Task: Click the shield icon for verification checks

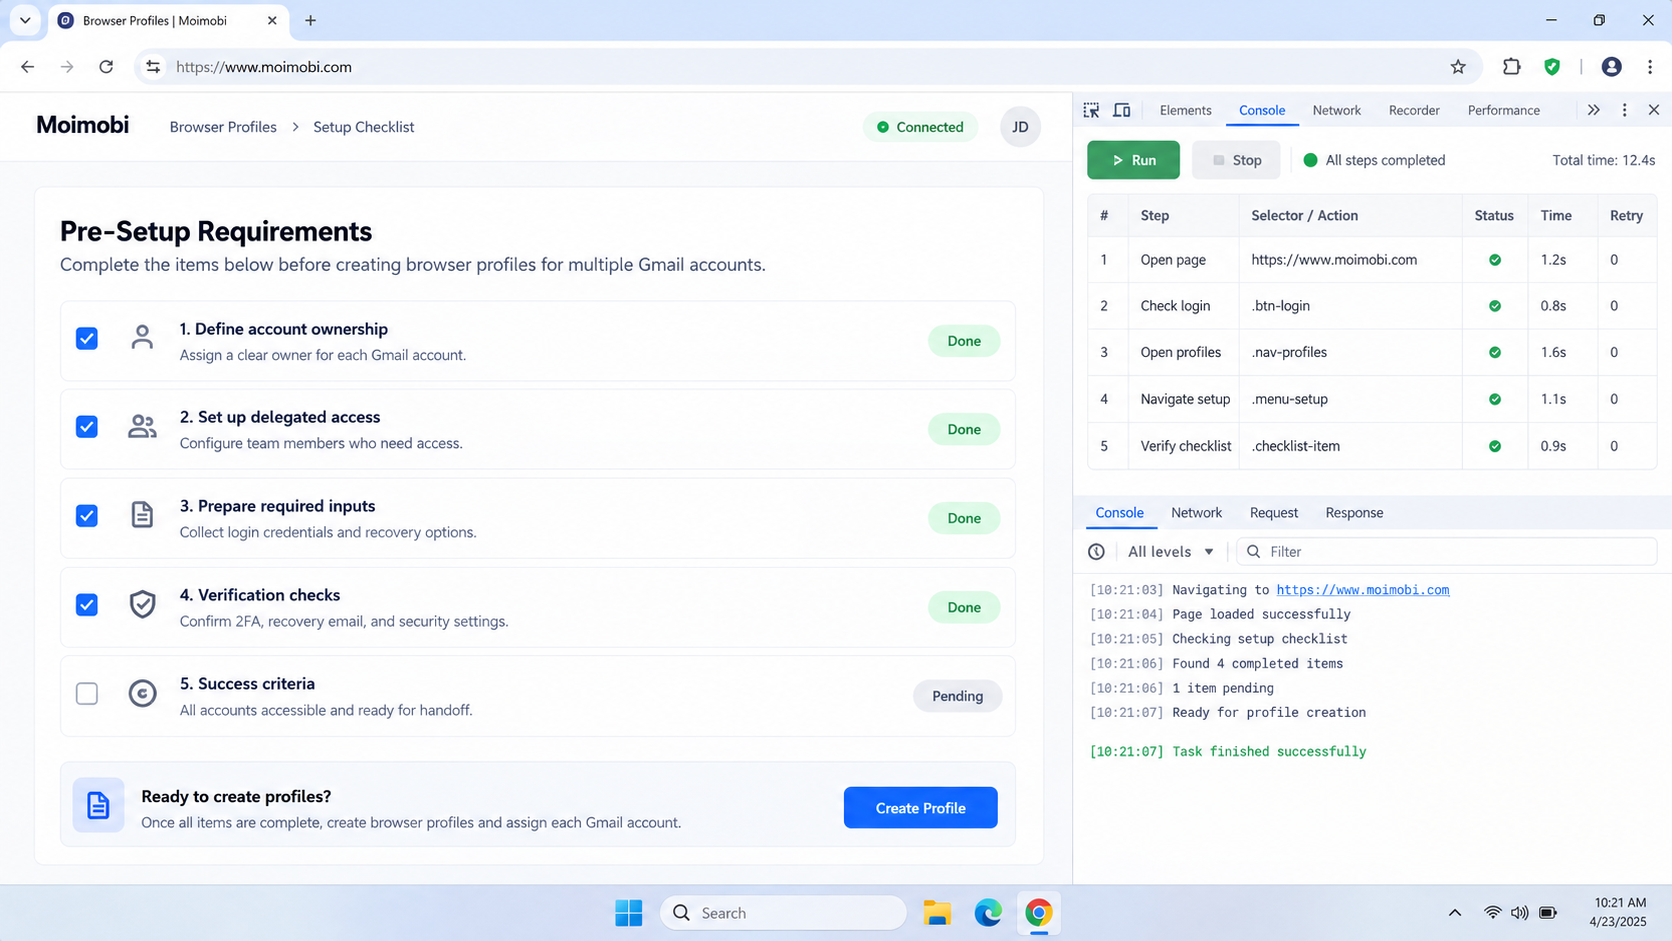Action: pos(142,604)
